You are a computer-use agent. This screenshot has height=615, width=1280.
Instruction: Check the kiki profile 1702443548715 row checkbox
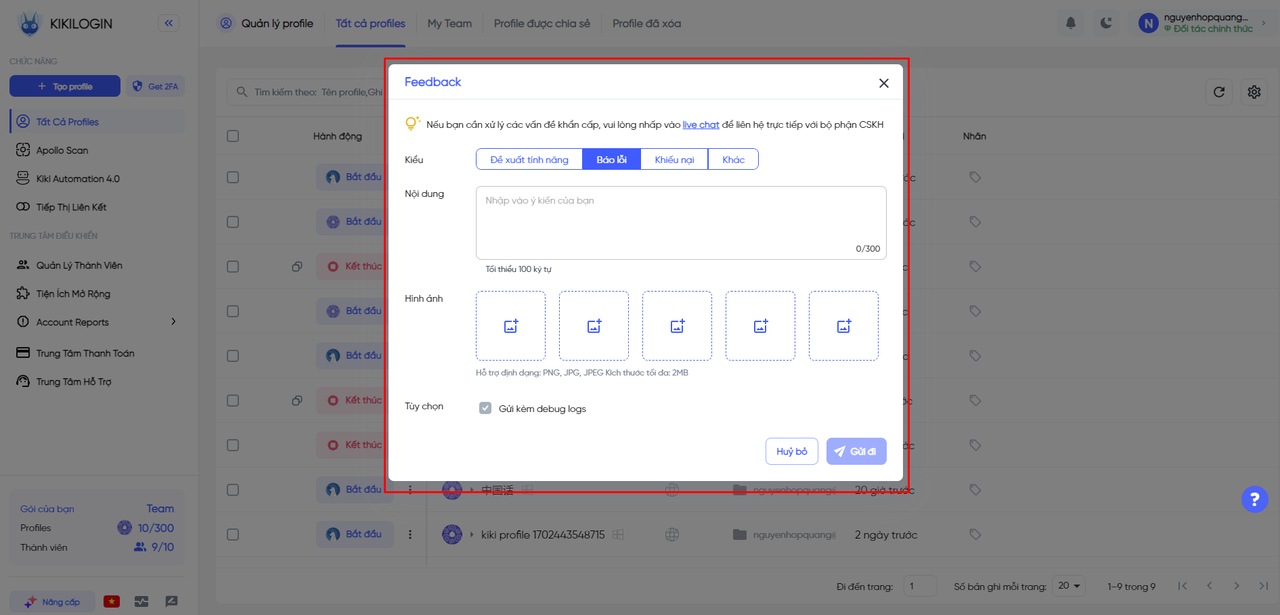[233, 535]
